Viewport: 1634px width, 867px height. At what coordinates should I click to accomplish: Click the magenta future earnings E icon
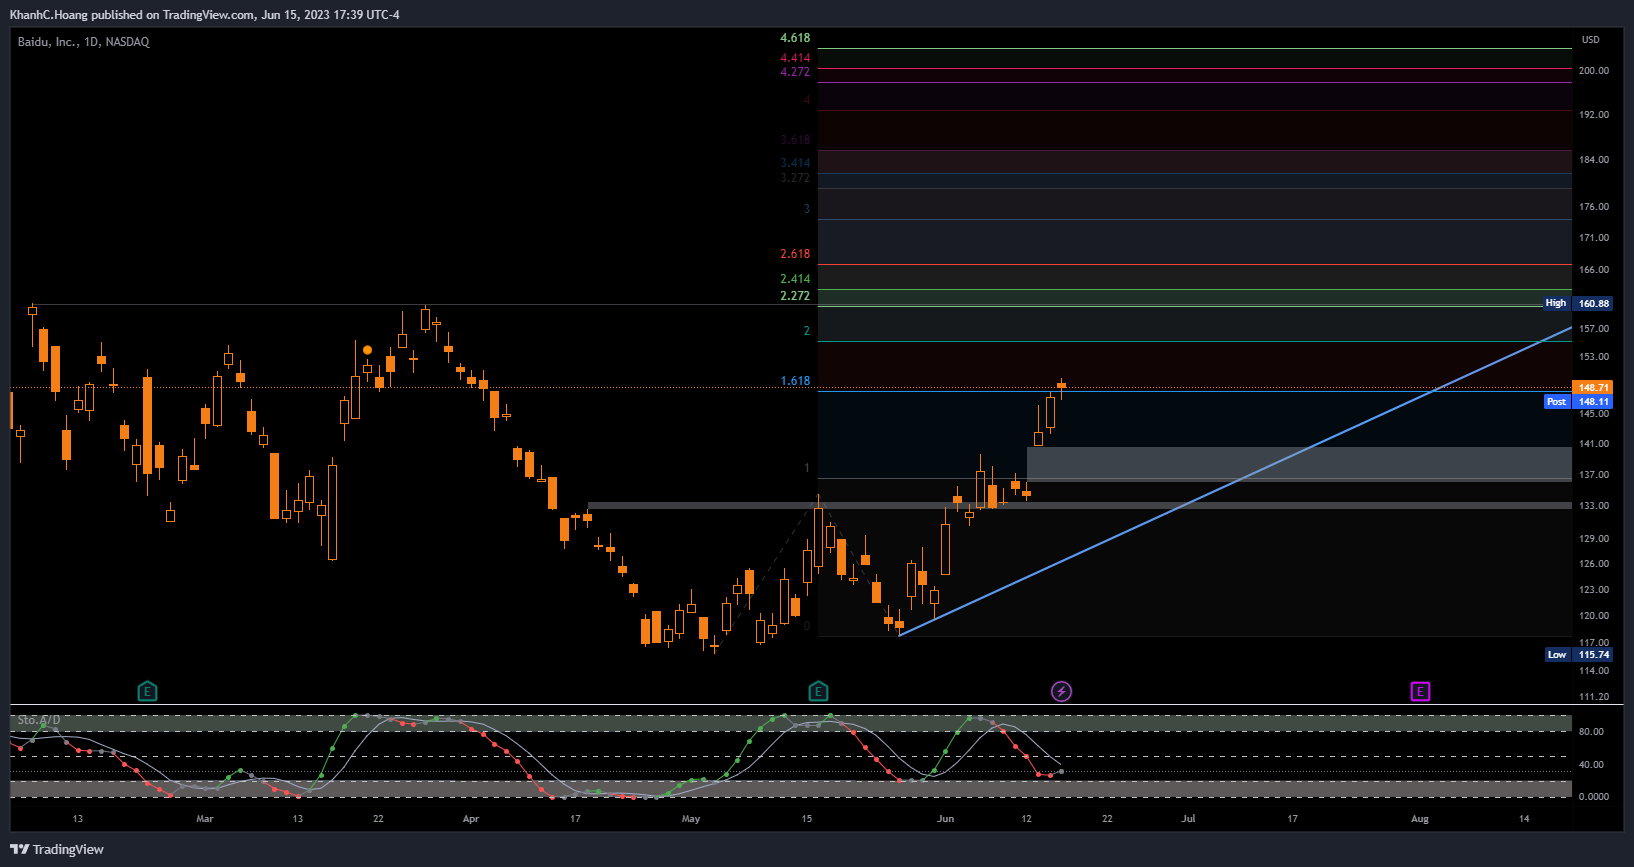1420,691
